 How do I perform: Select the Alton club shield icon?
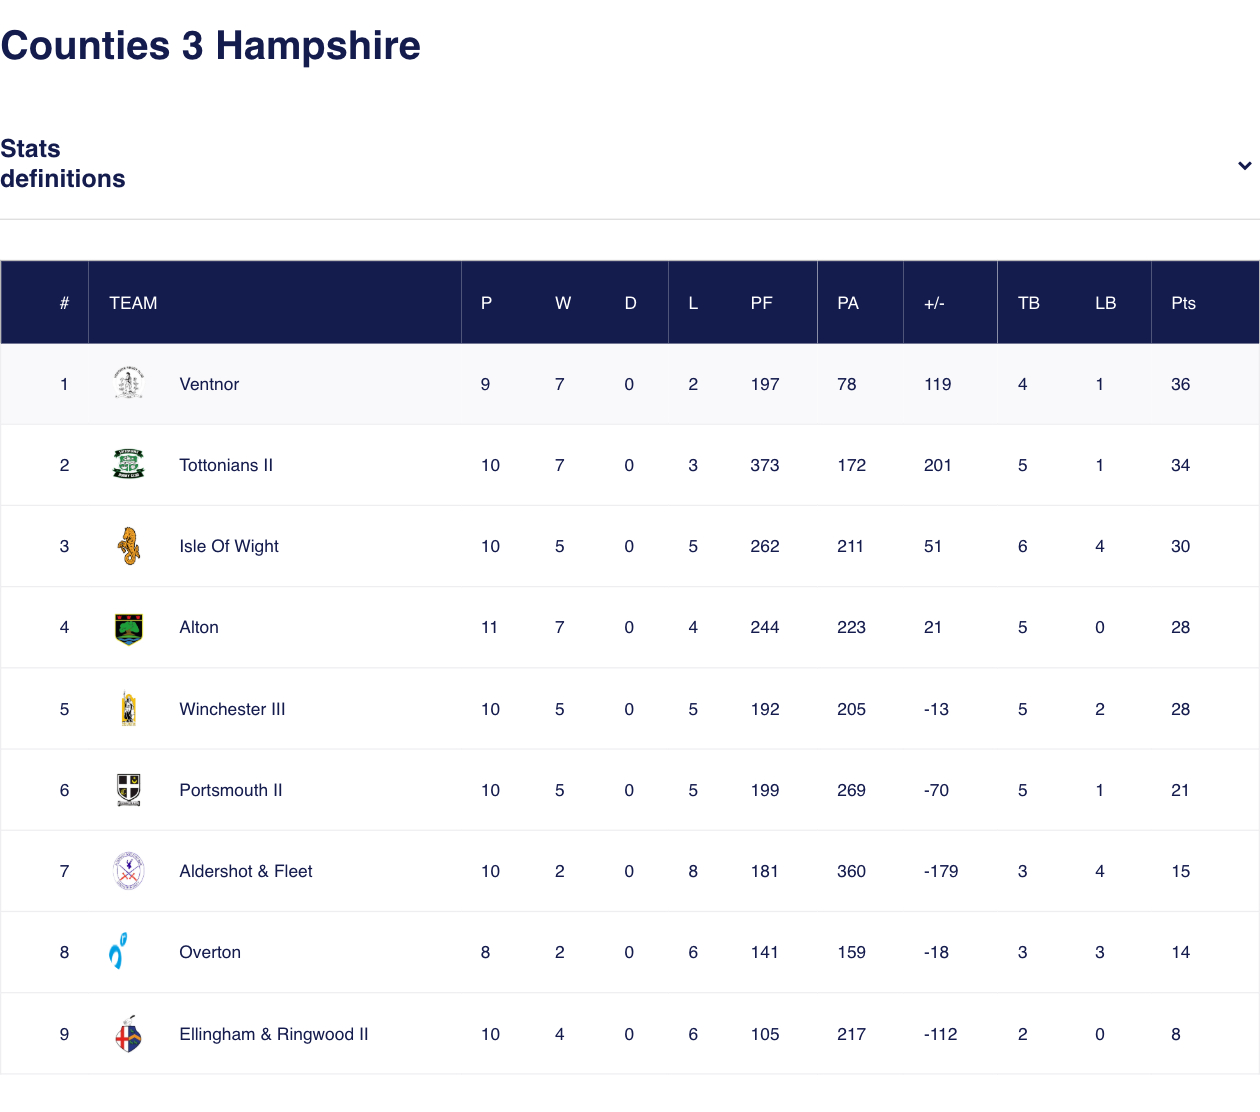[x=128, y=627]
